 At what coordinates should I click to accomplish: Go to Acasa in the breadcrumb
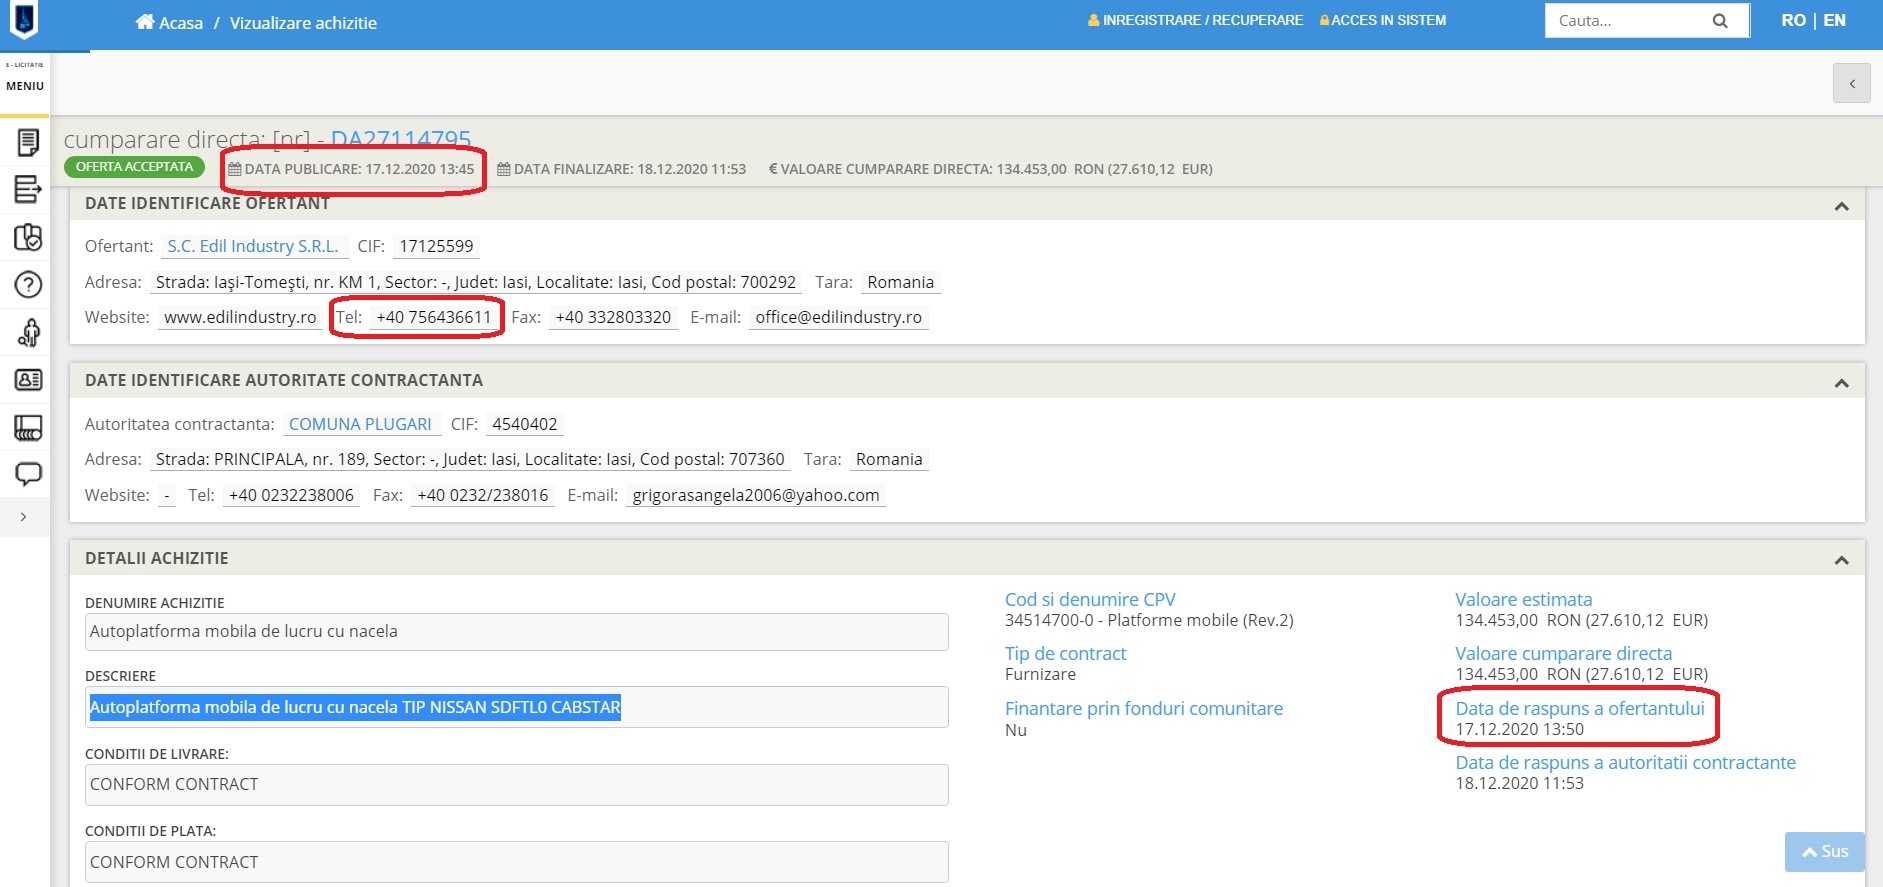(170, 23)
